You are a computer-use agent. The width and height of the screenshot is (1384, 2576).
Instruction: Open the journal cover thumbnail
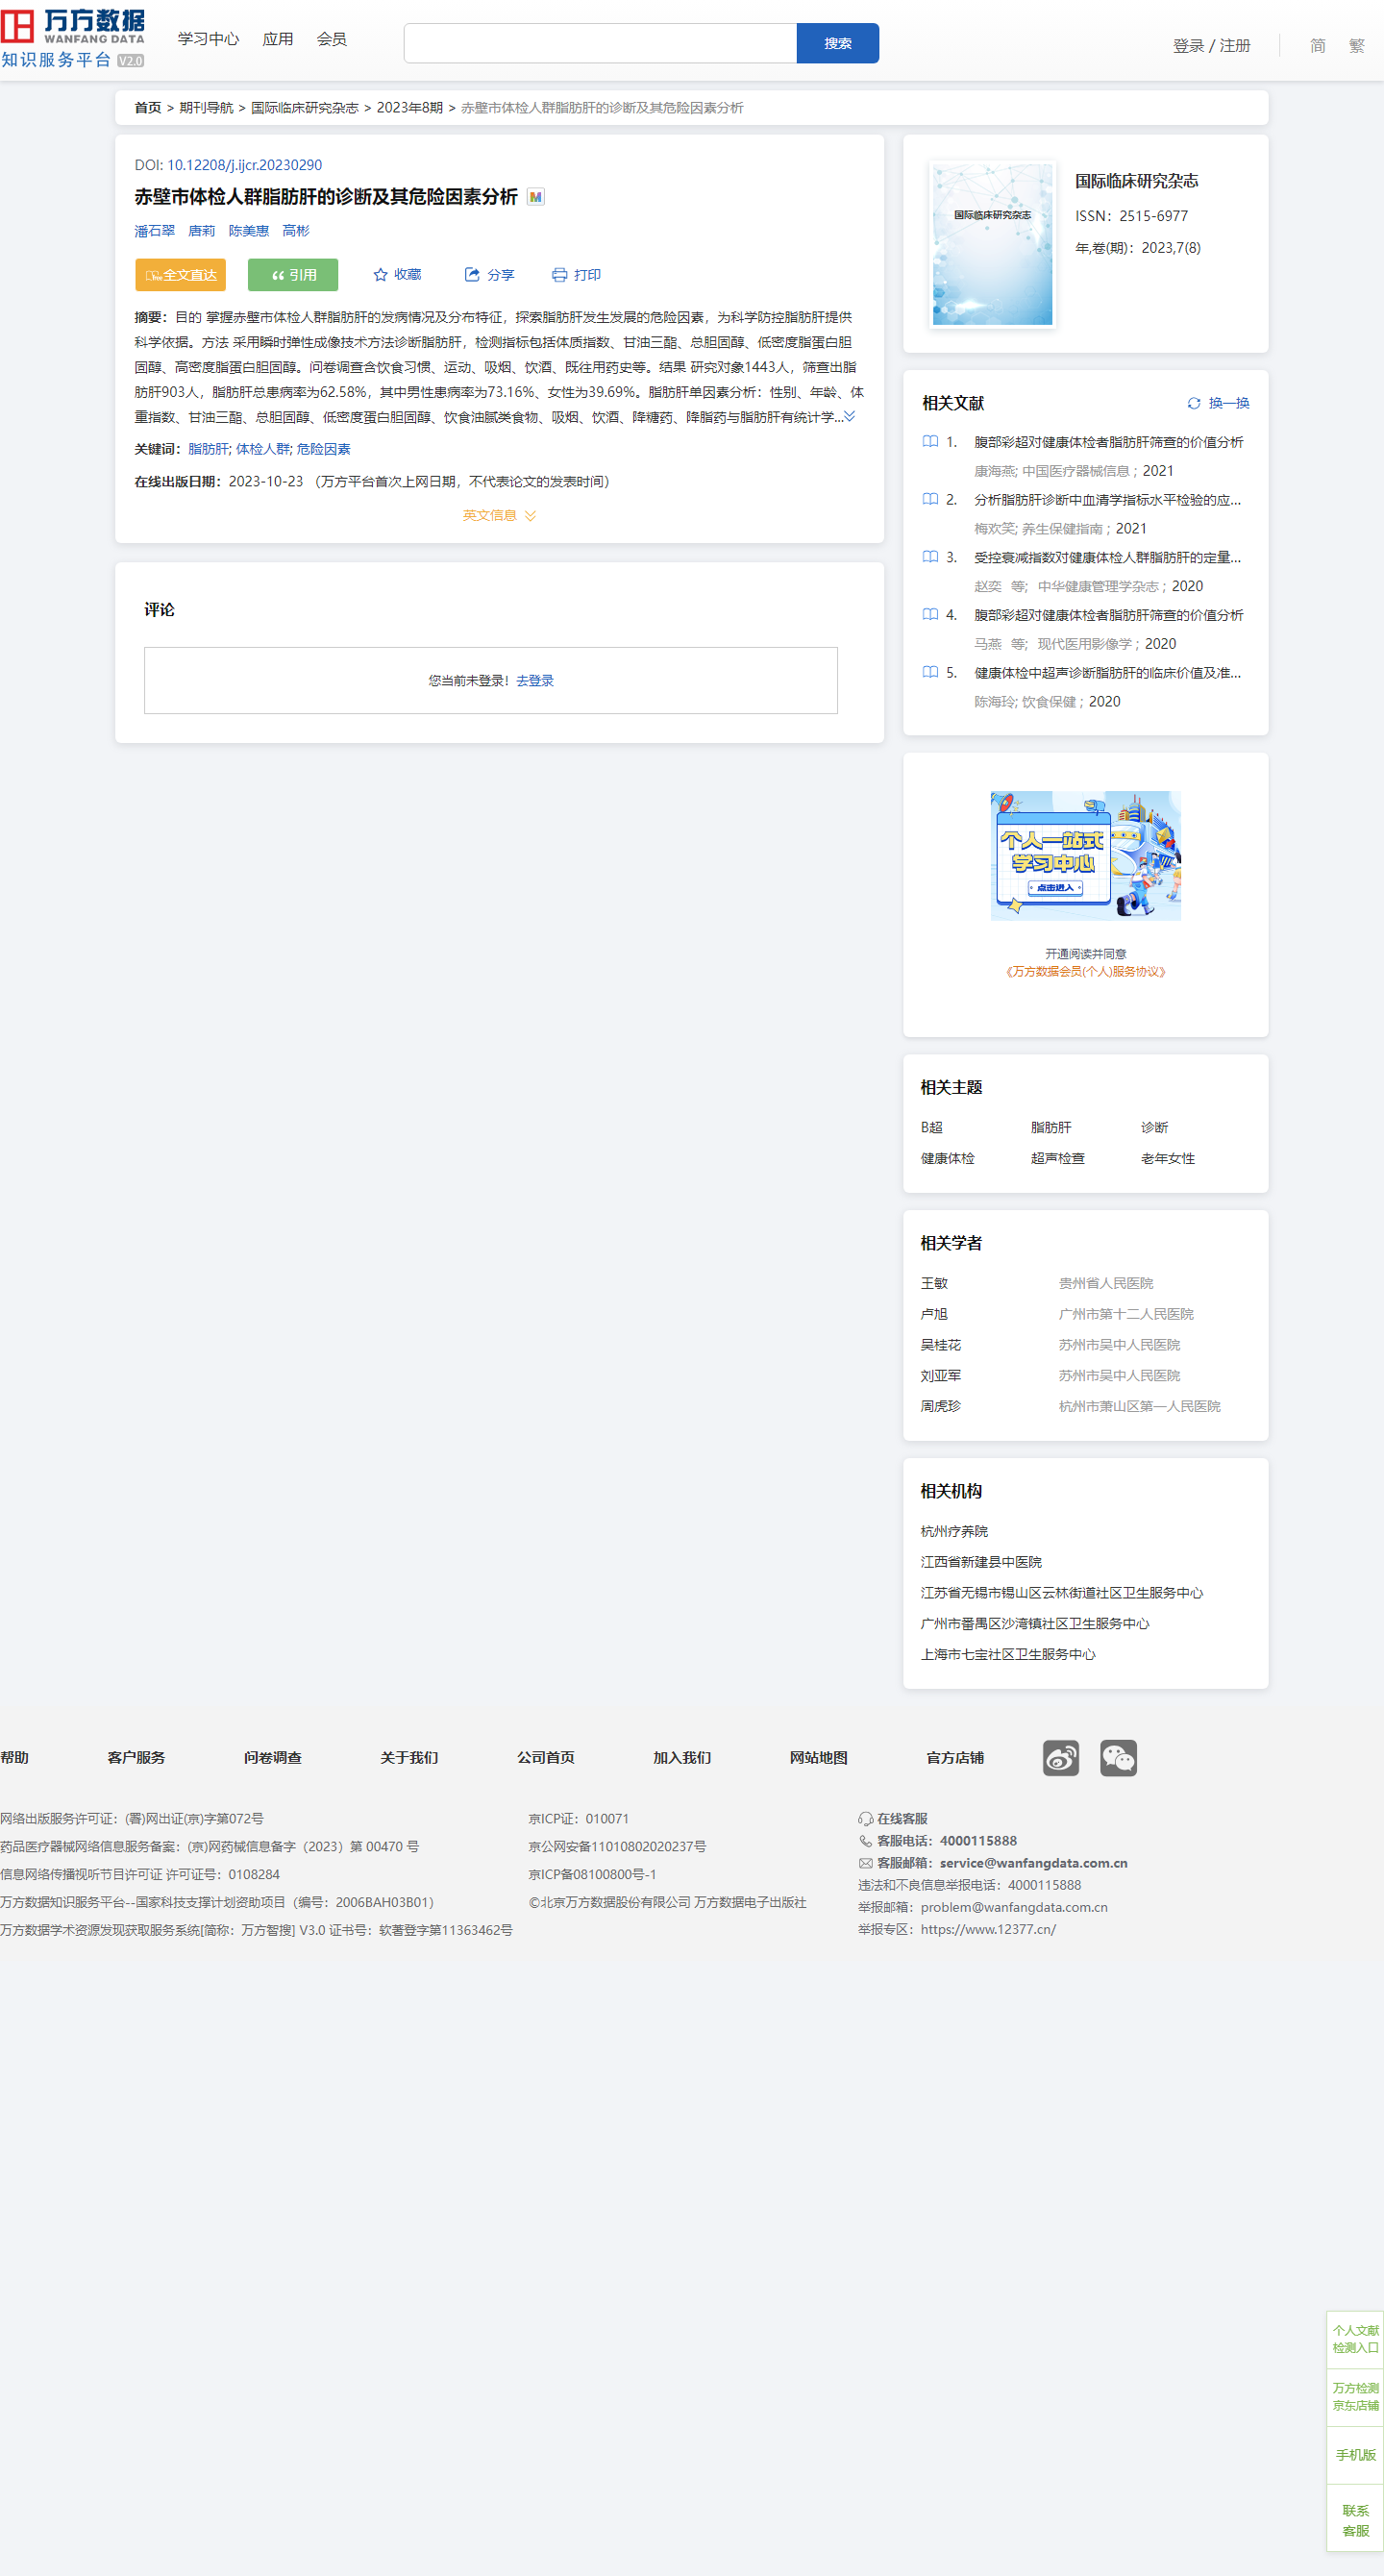tap(992, 245)
